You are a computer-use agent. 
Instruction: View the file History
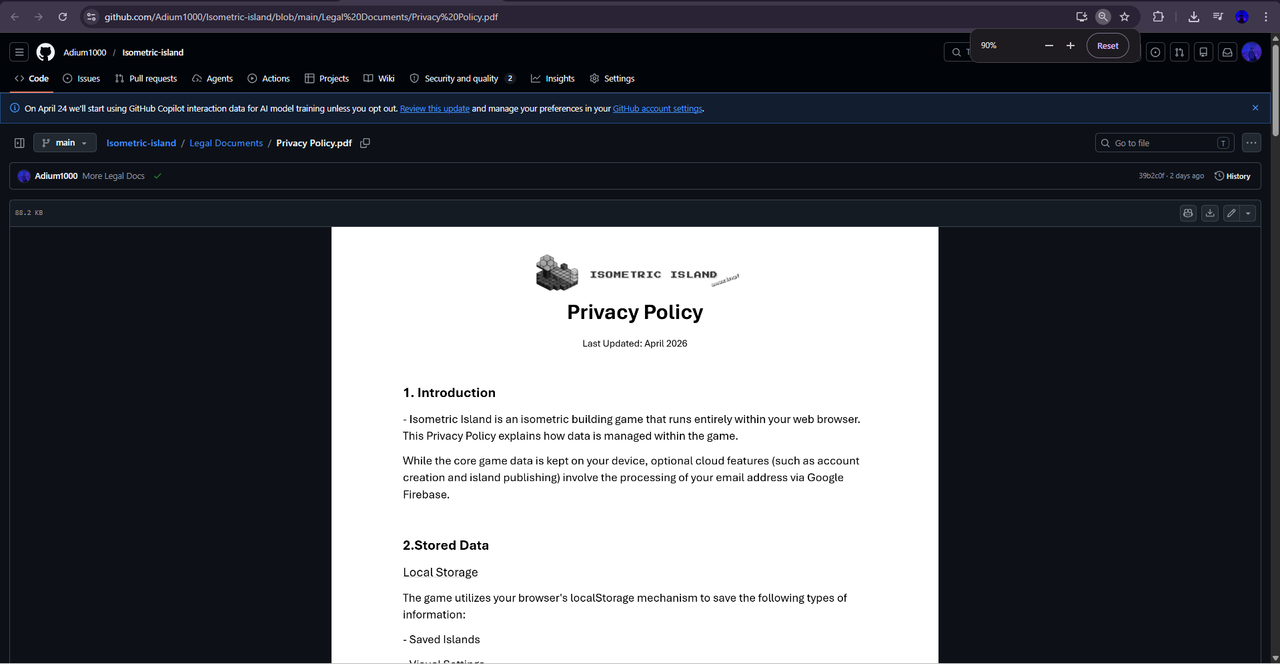pyautogui.click(x=1232, y=176)
